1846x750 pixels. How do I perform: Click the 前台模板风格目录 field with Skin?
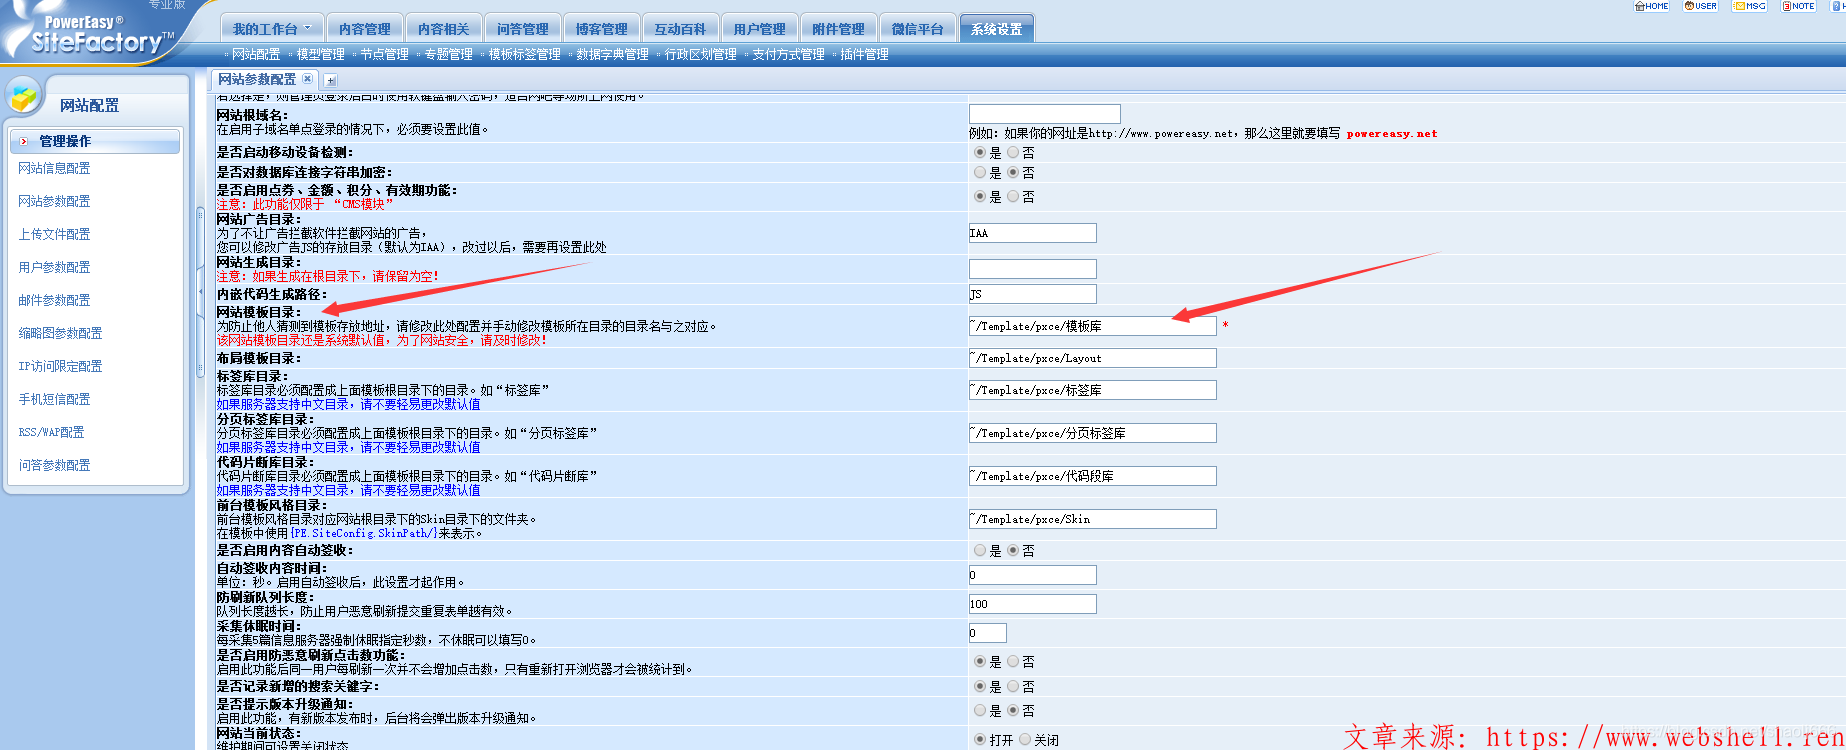[x=1093, y=519]
